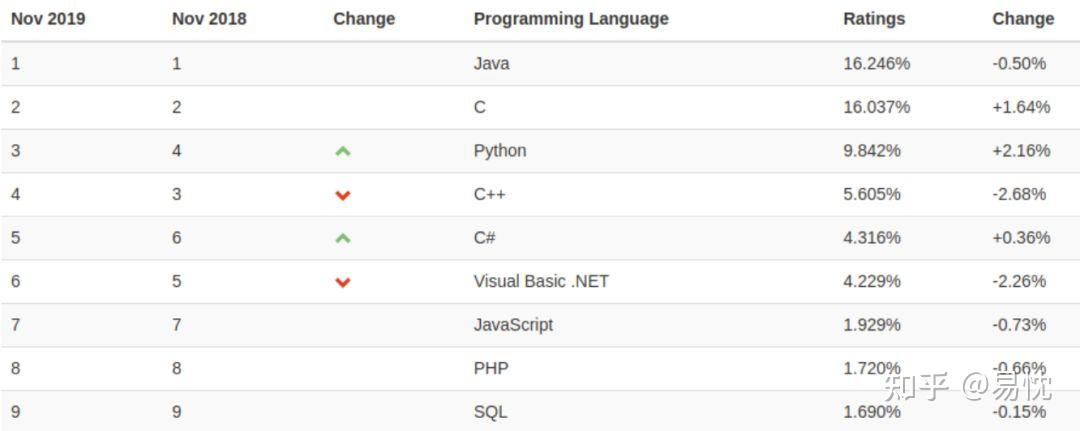1080x431 pixels.
Task: Click the green up arrow beside C#
Action: pos(343,238)
